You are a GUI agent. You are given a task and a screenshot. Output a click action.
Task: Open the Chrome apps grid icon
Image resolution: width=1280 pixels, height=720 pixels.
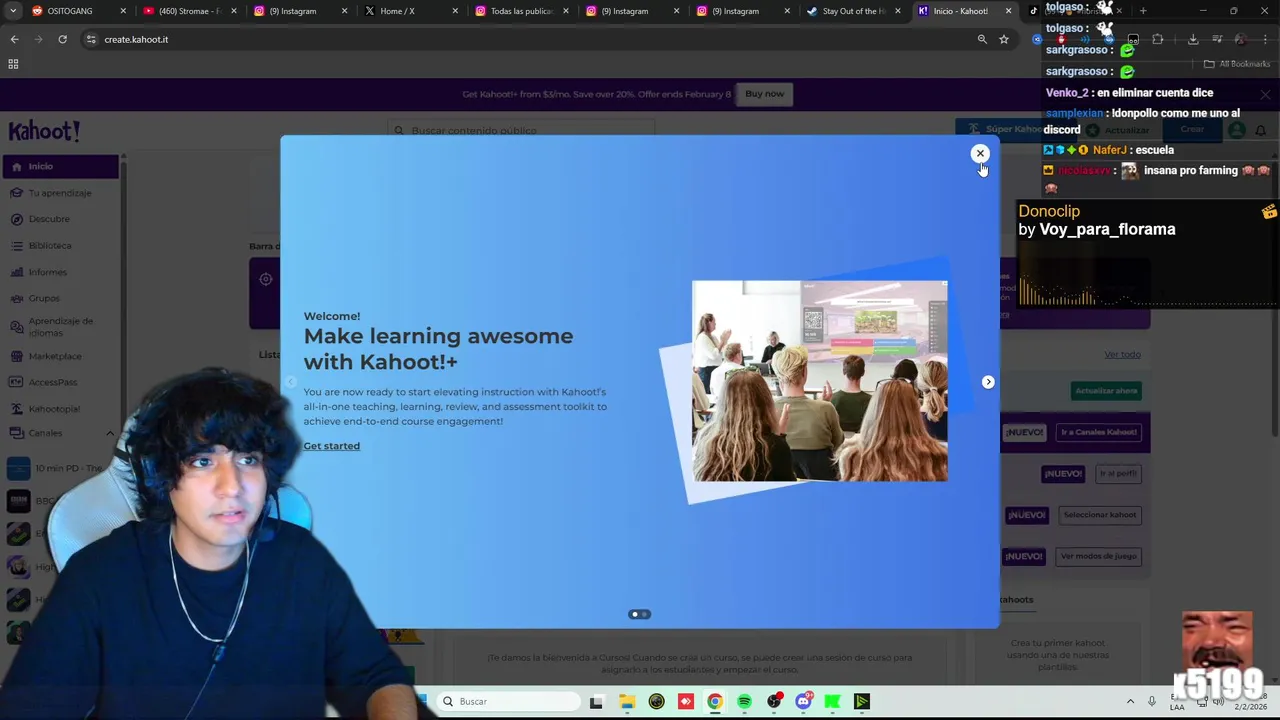click(x=13, y=64)
